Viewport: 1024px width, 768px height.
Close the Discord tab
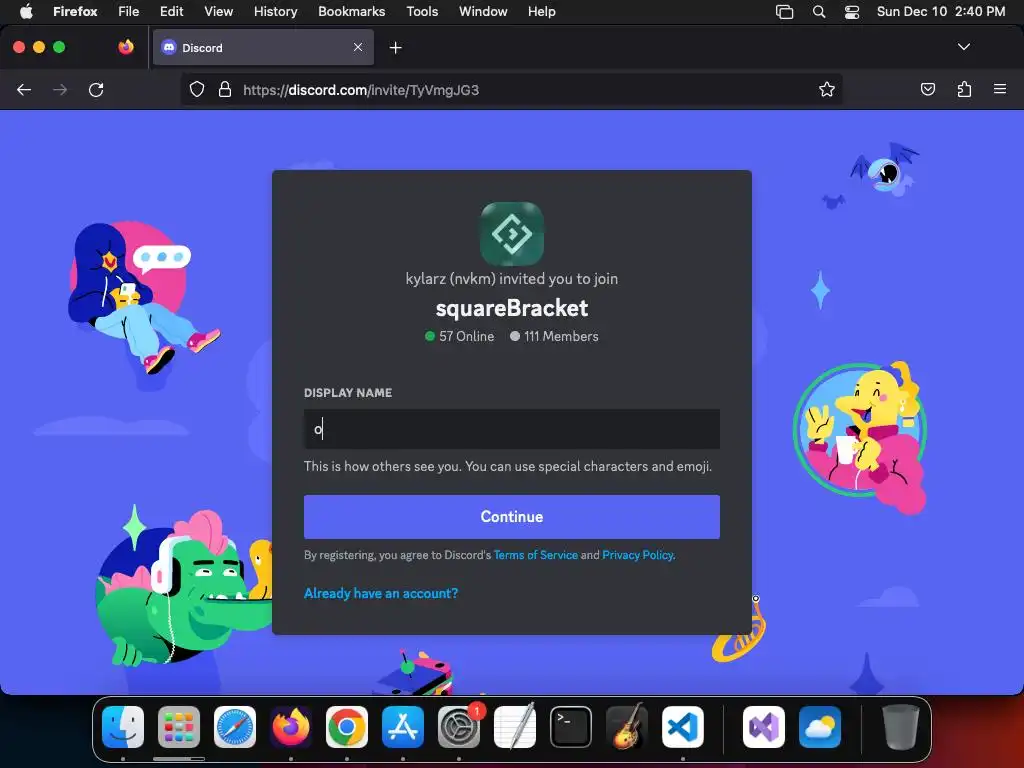[358, 47]
